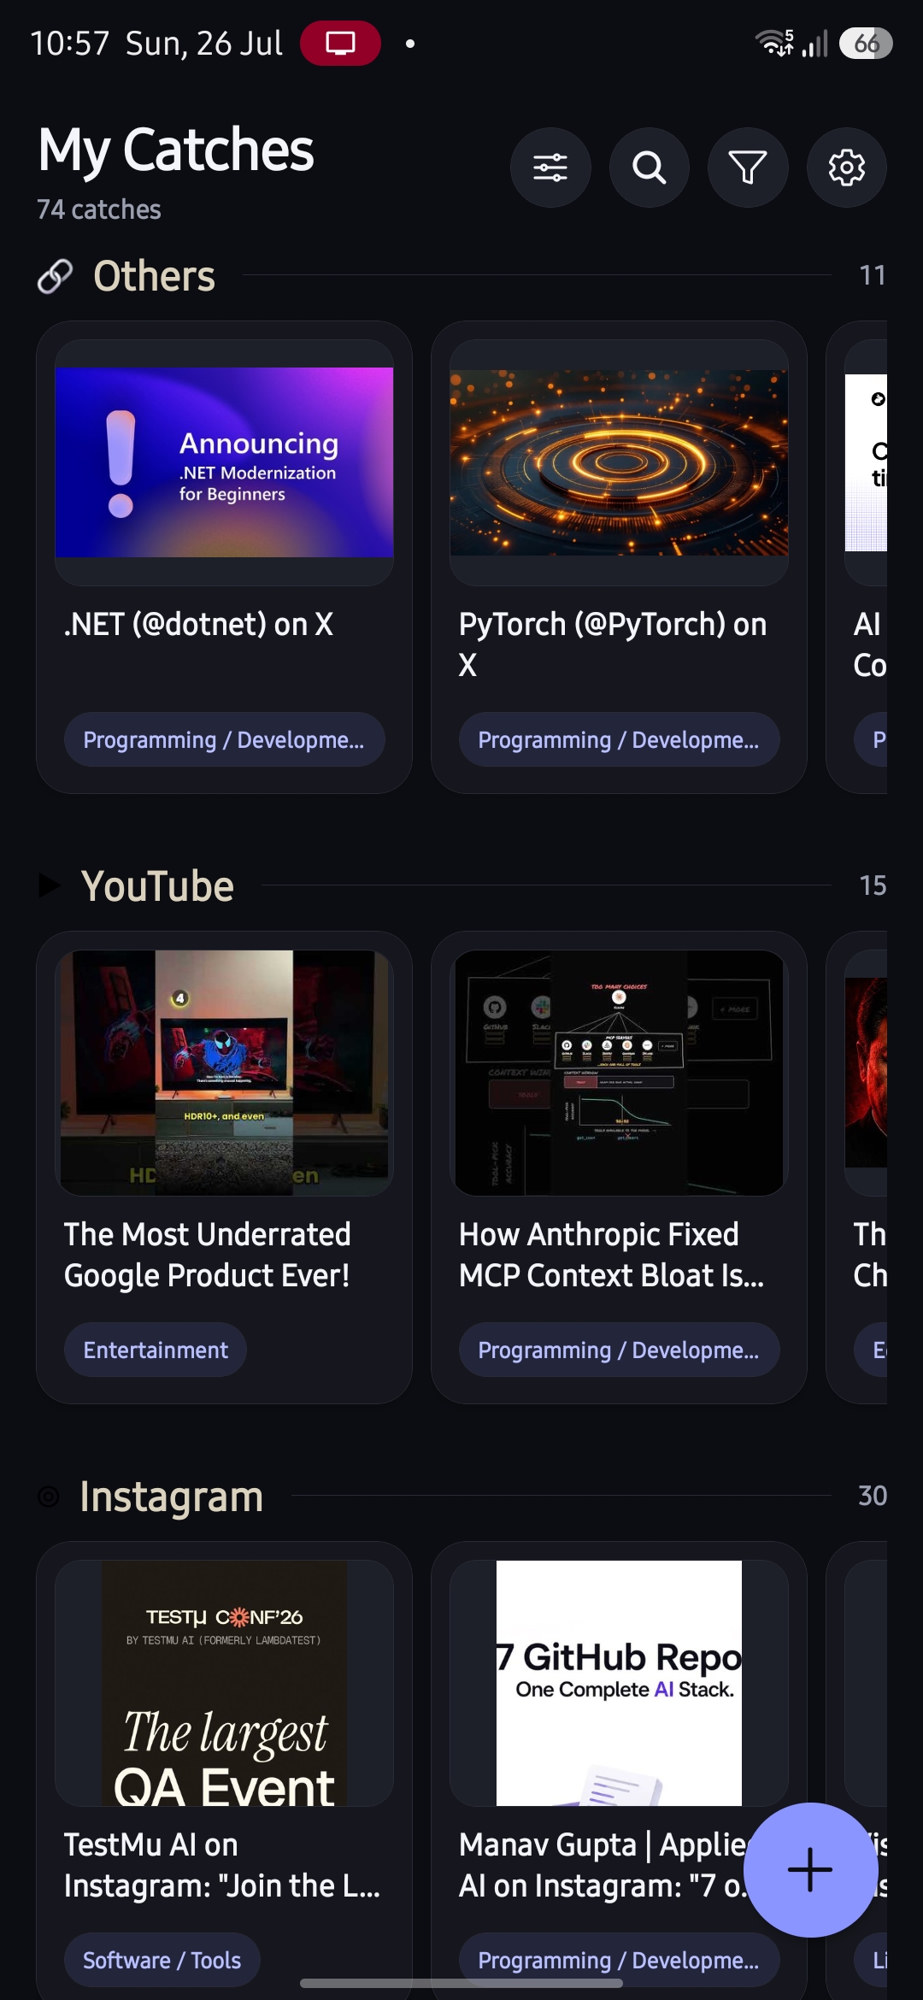The width and height of the screenshot is (923, 2000).
Task: Select Entertainment tag on Google Product card
Action: tap(155, 1350)
